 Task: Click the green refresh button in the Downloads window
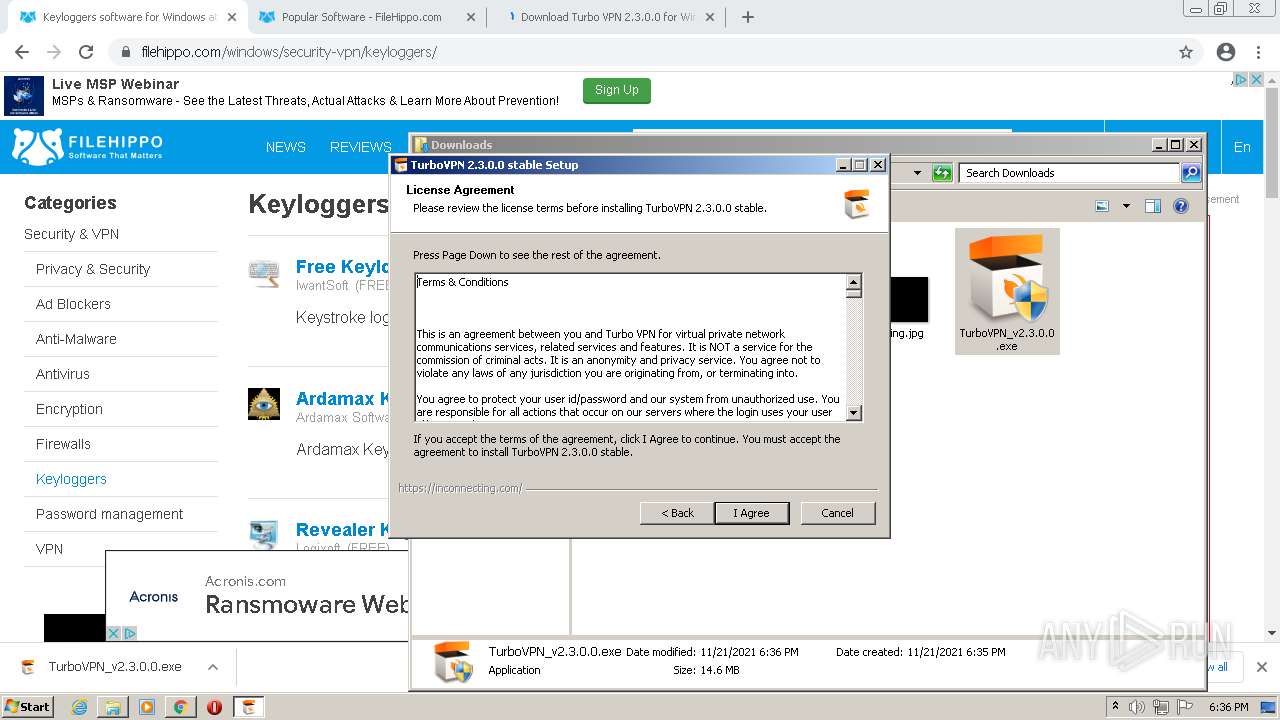click(942, 173)
